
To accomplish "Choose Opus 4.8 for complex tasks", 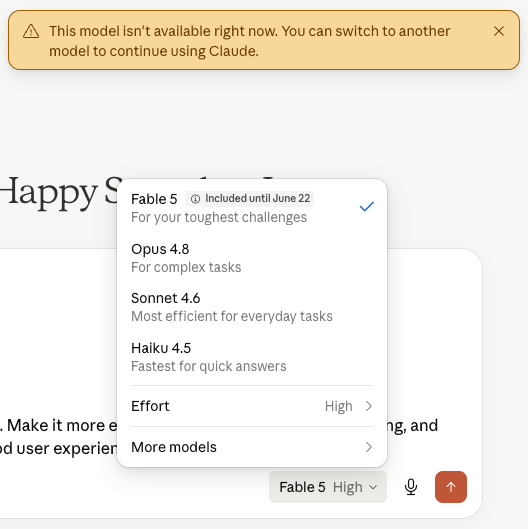I will pos(252,258).
